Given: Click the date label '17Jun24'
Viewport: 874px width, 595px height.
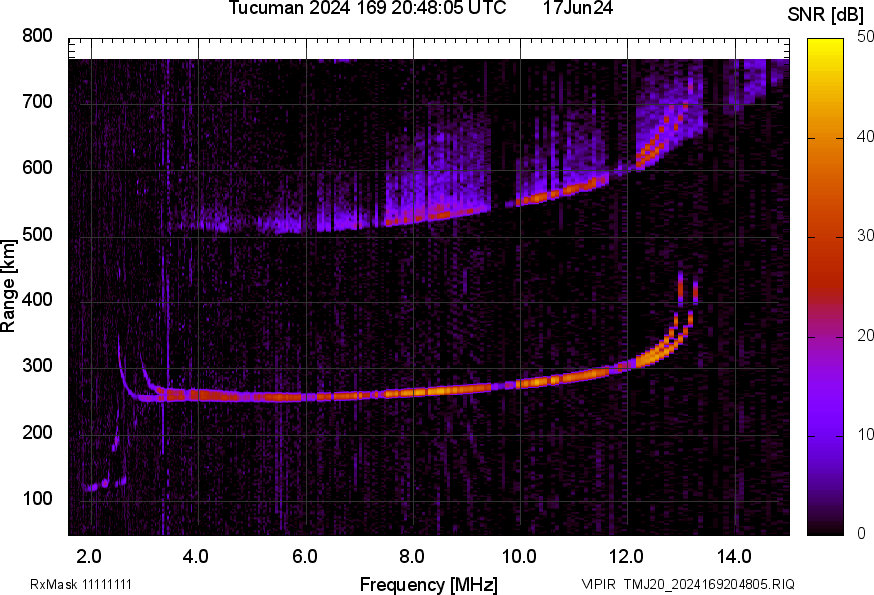Looking at the screenshot, I should click(578, 8).
